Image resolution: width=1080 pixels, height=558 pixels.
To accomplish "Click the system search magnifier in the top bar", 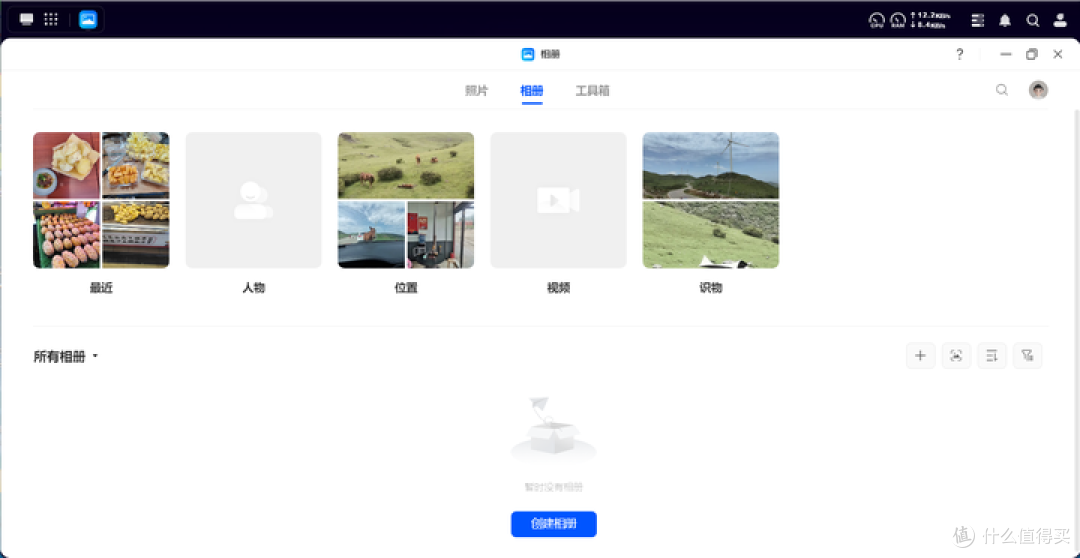I will pos(1032,20).
